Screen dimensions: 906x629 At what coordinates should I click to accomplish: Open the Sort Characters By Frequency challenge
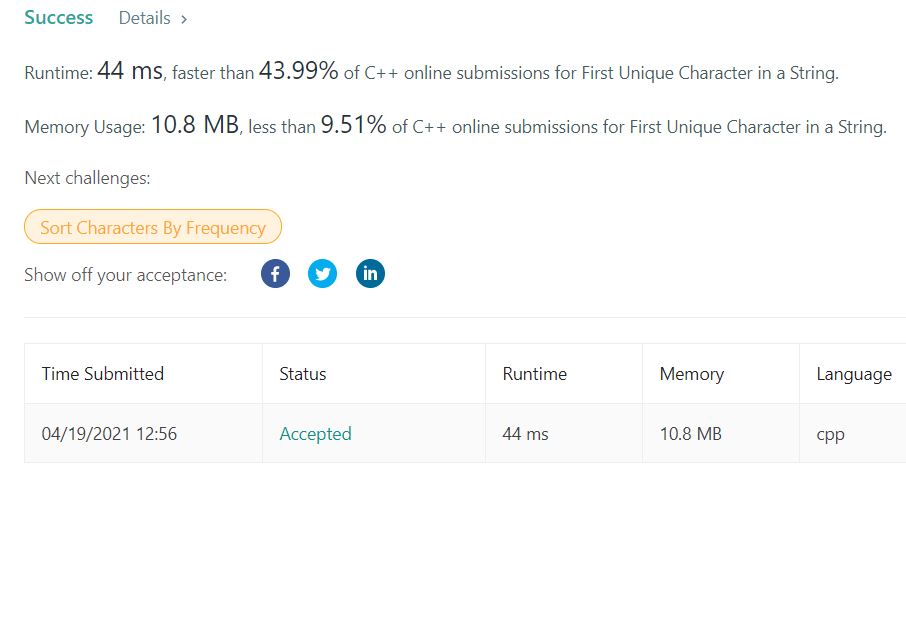pos(152,227)
